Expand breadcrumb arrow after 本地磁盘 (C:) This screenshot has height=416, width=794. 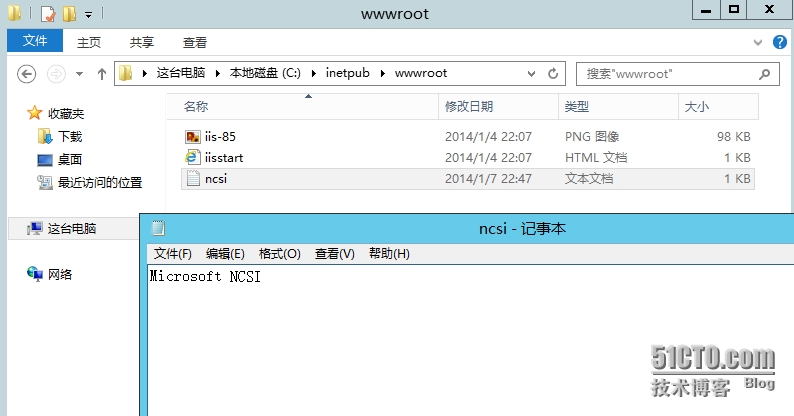313,74
